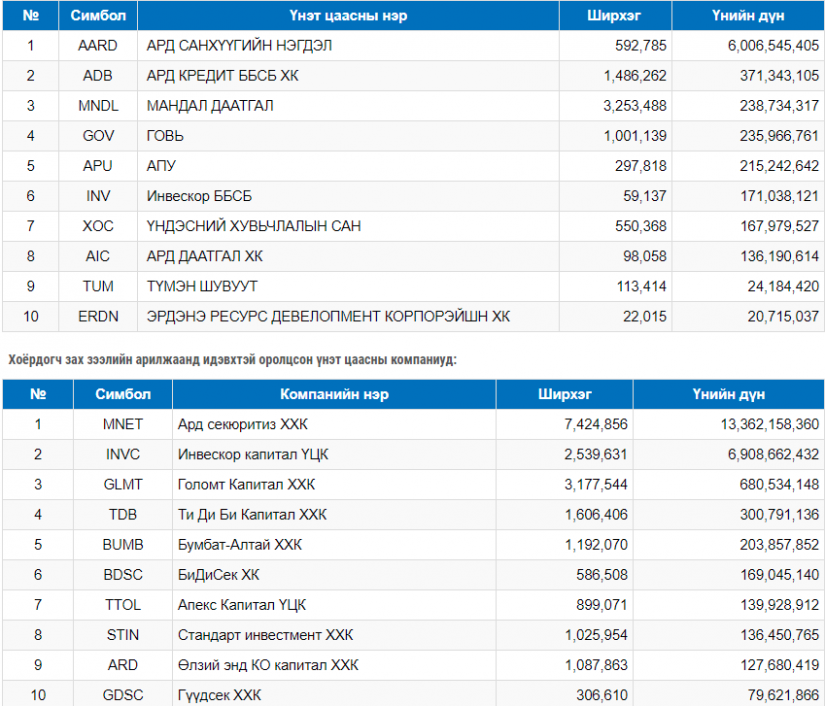Click quantity 2,539,631
Viewport: 825px width, 706px height.
click(x=596, y=454)
